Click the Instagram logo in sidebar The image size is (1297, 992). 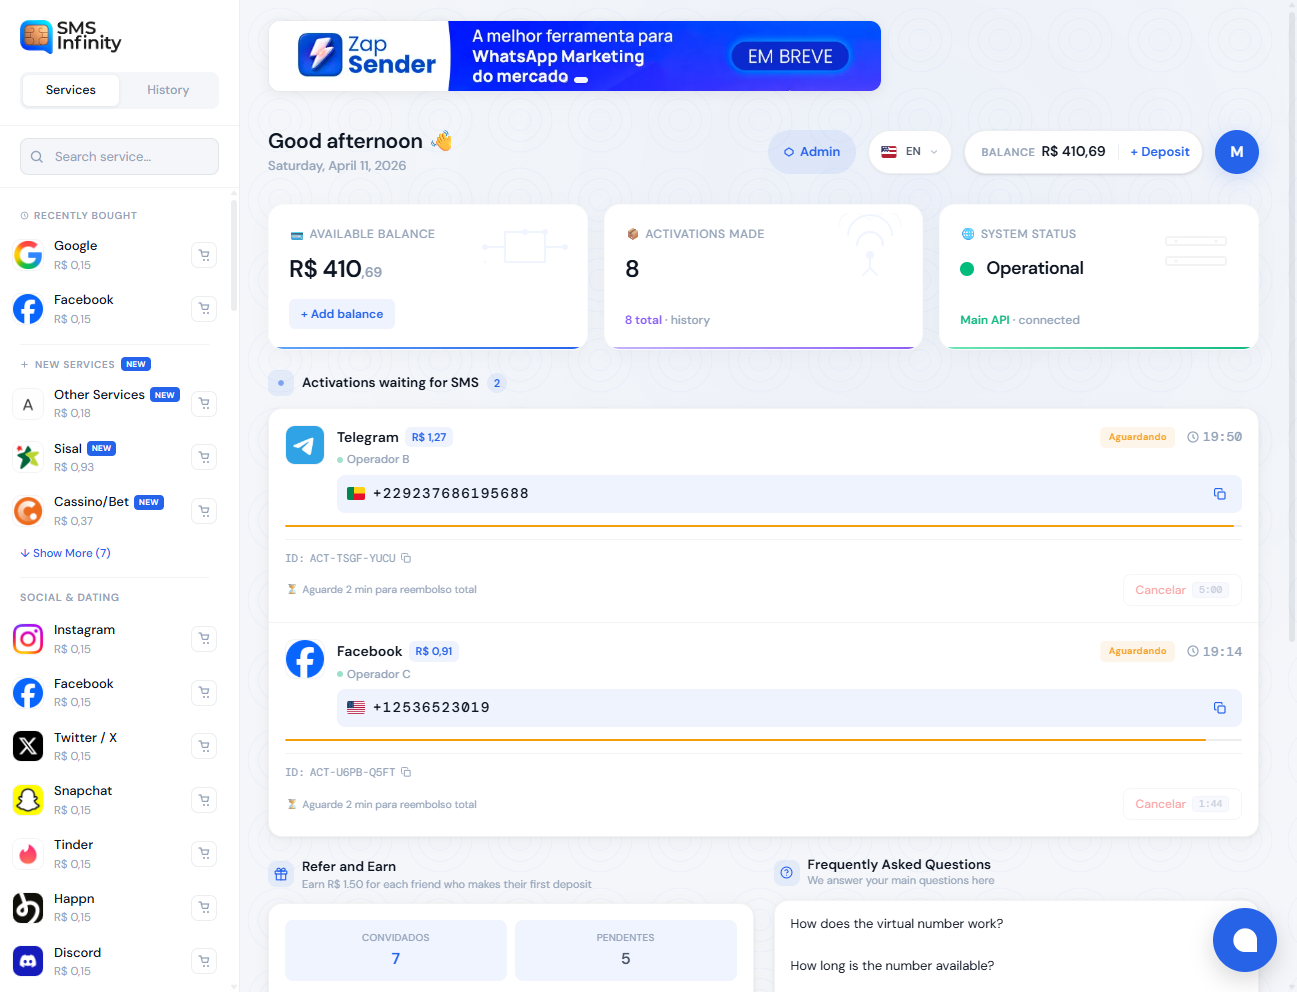[x=28, y=638]
